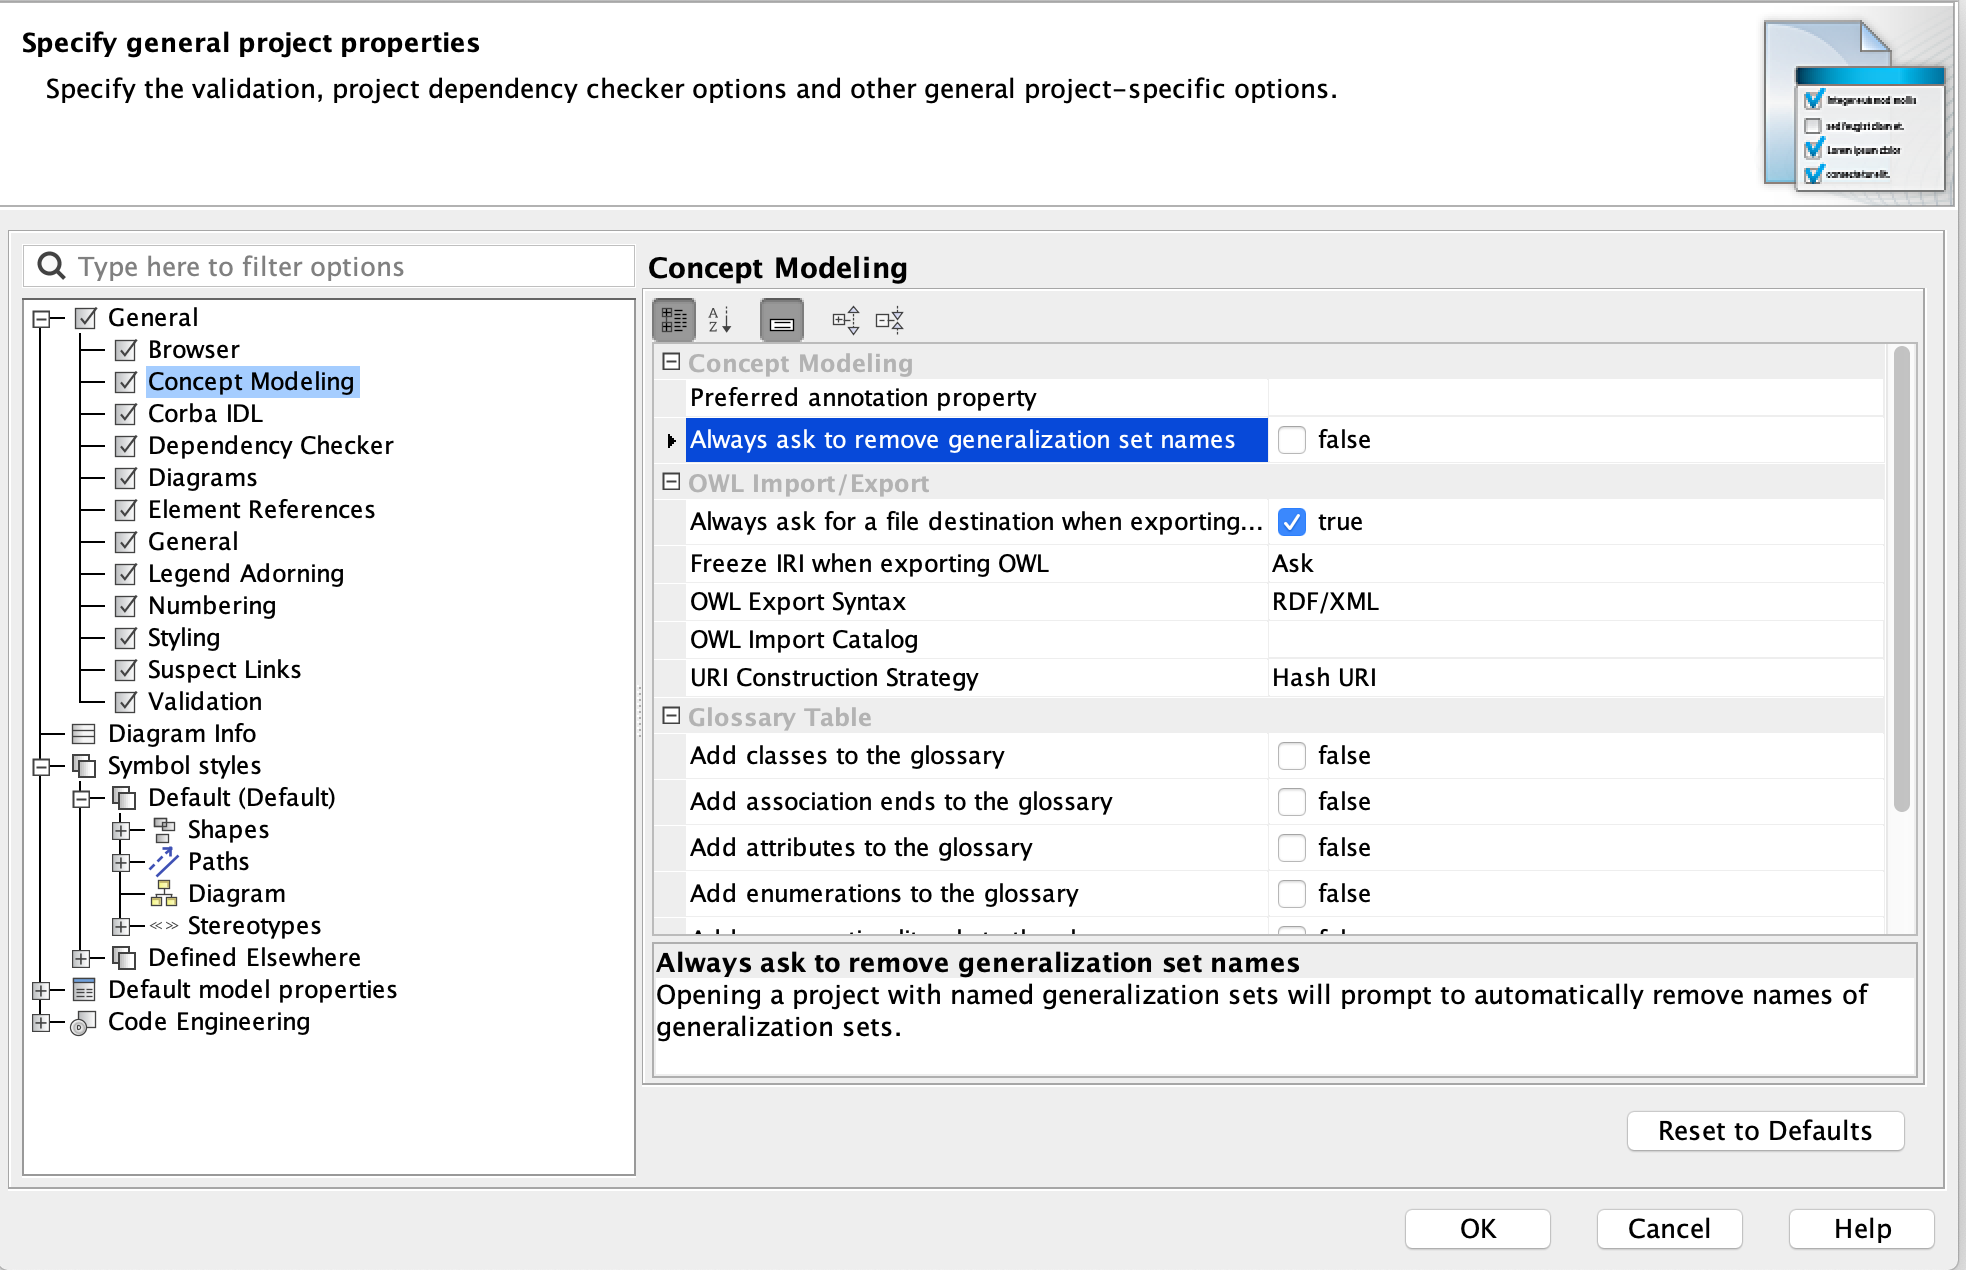The height and width of the screenshot is (1270, 1966).
Task: Collapse the OWL Import/Export group
Action: point(671,483)
